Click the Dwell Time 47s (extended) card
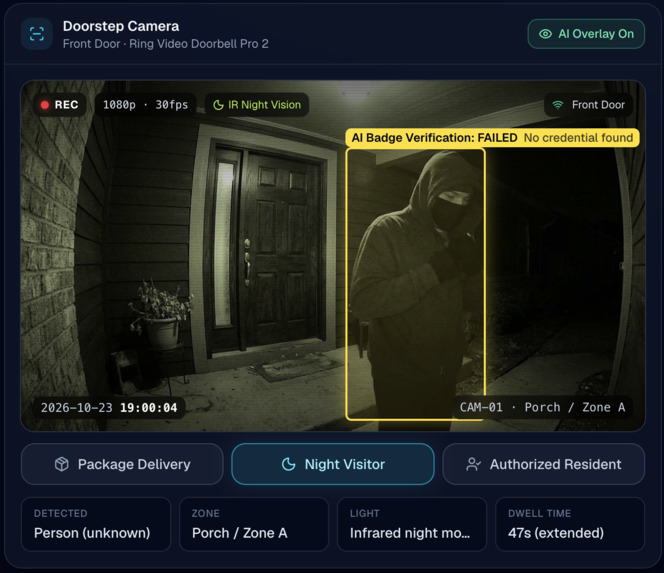The height and width of the screenshot is (573, 664). coord(570,524)
